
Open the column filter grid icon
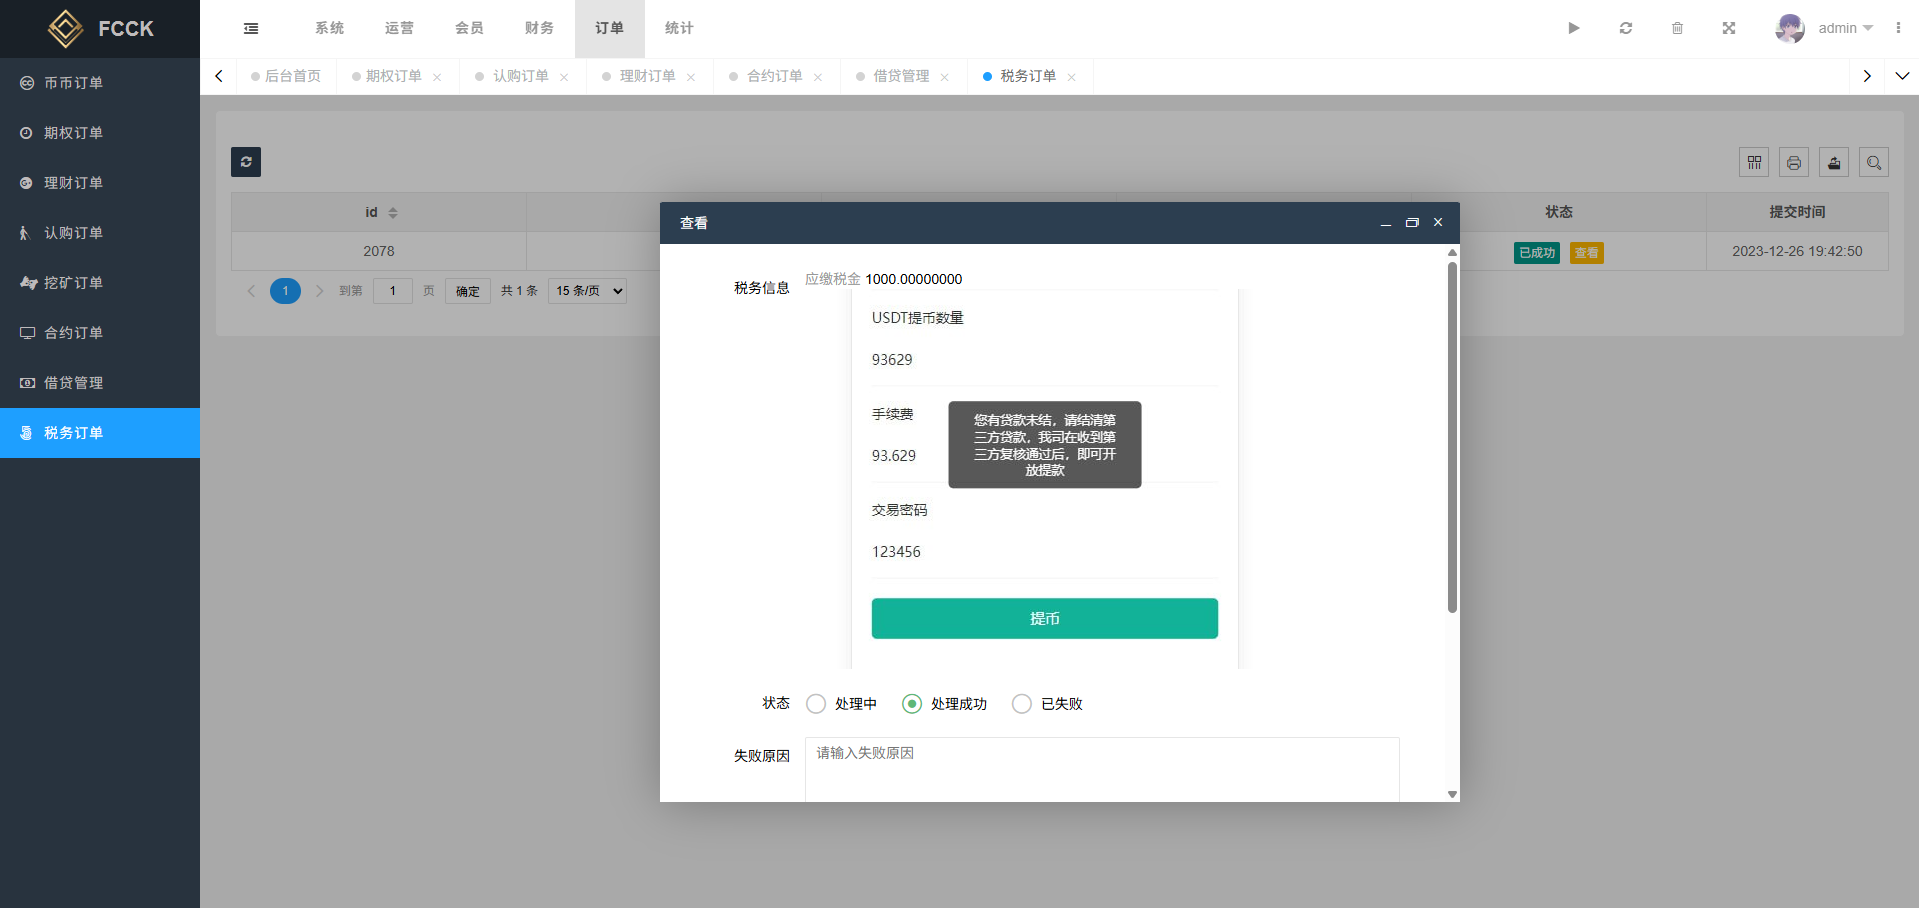coord(1753,162)
